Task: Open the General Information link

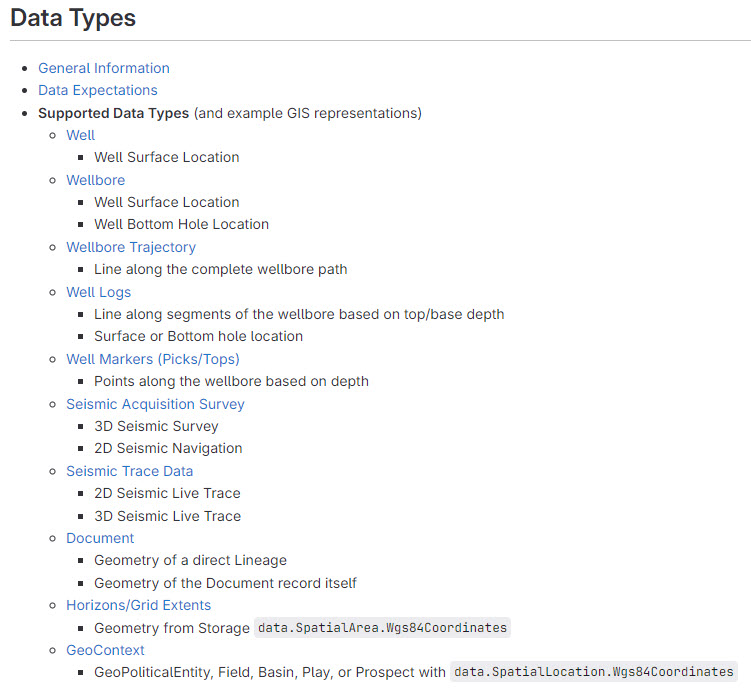Action: 104,68
